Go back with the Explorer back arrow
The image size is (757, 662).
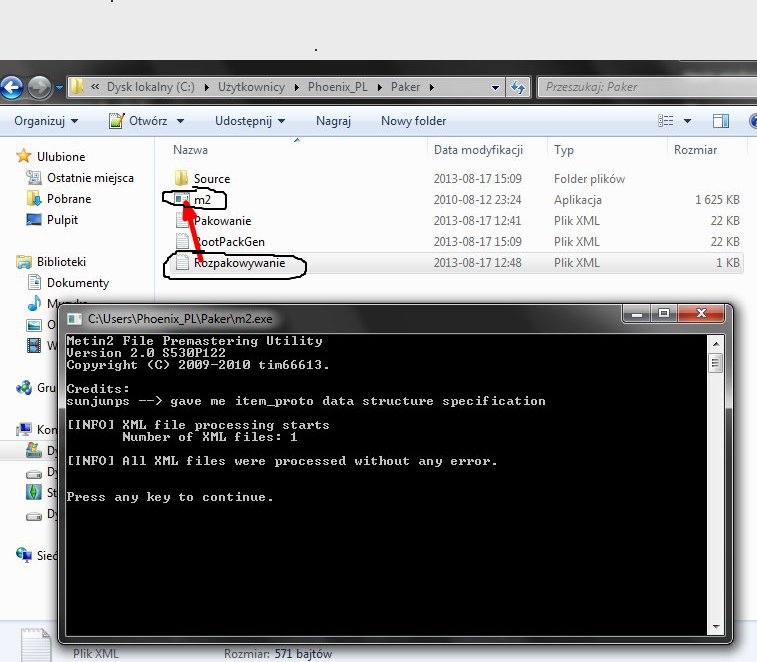pyautogui.click(x=11, y=87)
